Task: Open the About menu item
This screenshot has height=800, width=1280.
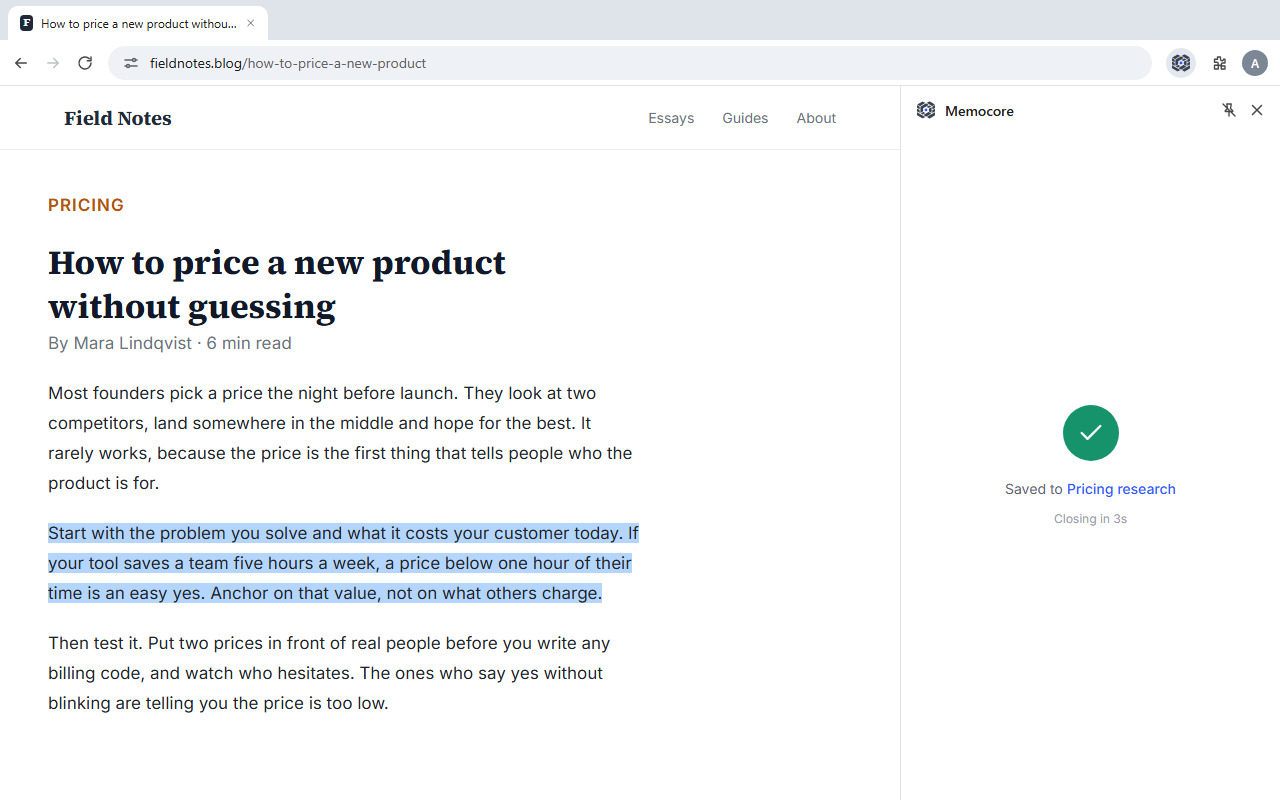Action: click(x=816, y=118)
